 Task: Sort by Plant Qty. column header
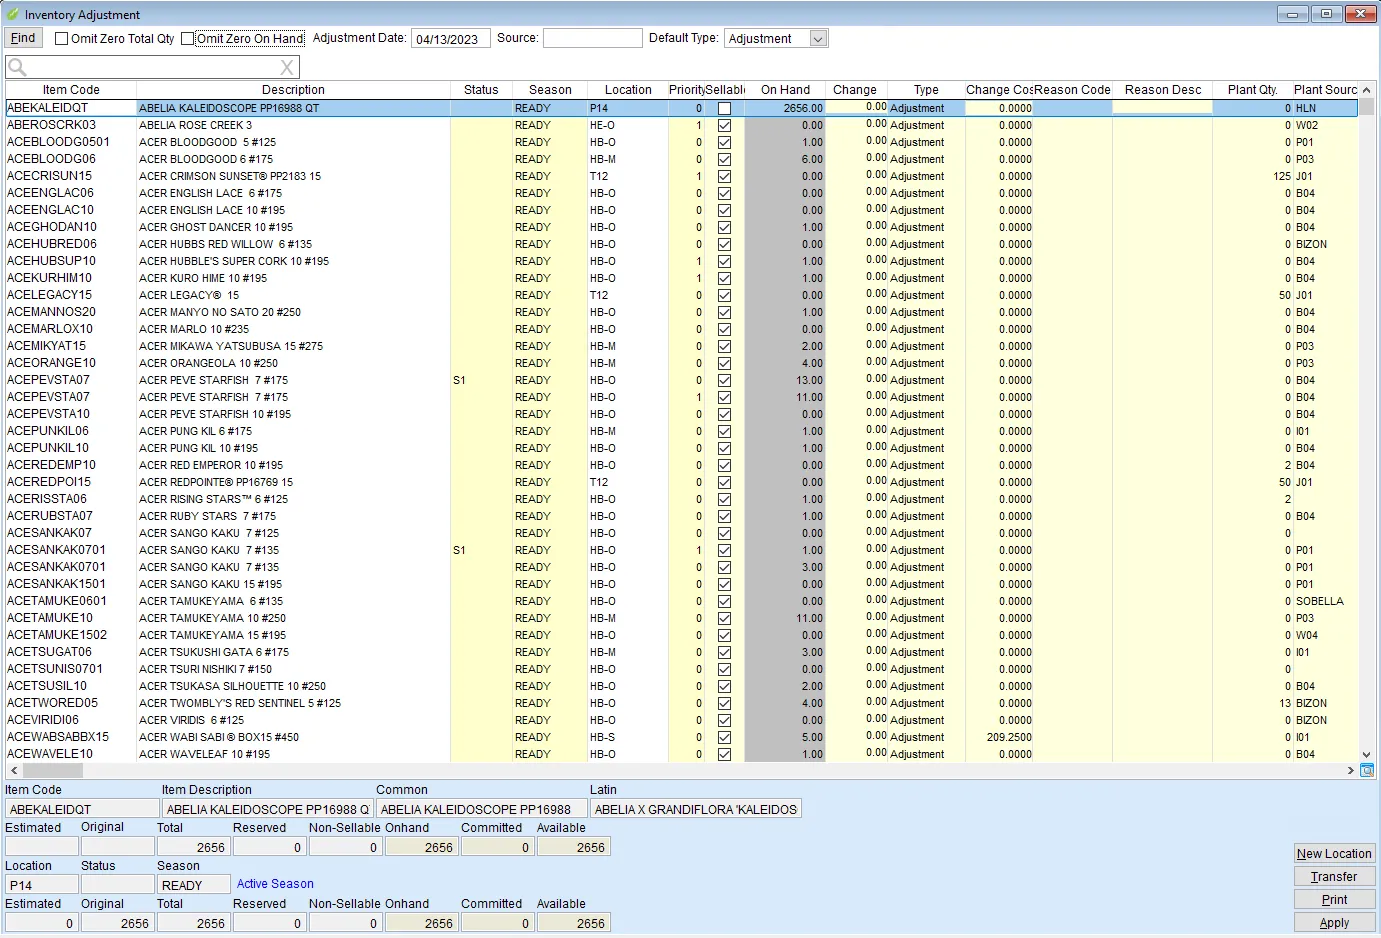click(x=1252, y=90)
